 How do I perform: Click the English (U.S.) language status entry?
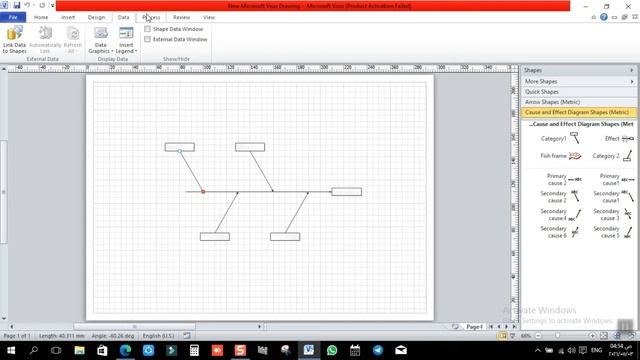click(158, 336)
